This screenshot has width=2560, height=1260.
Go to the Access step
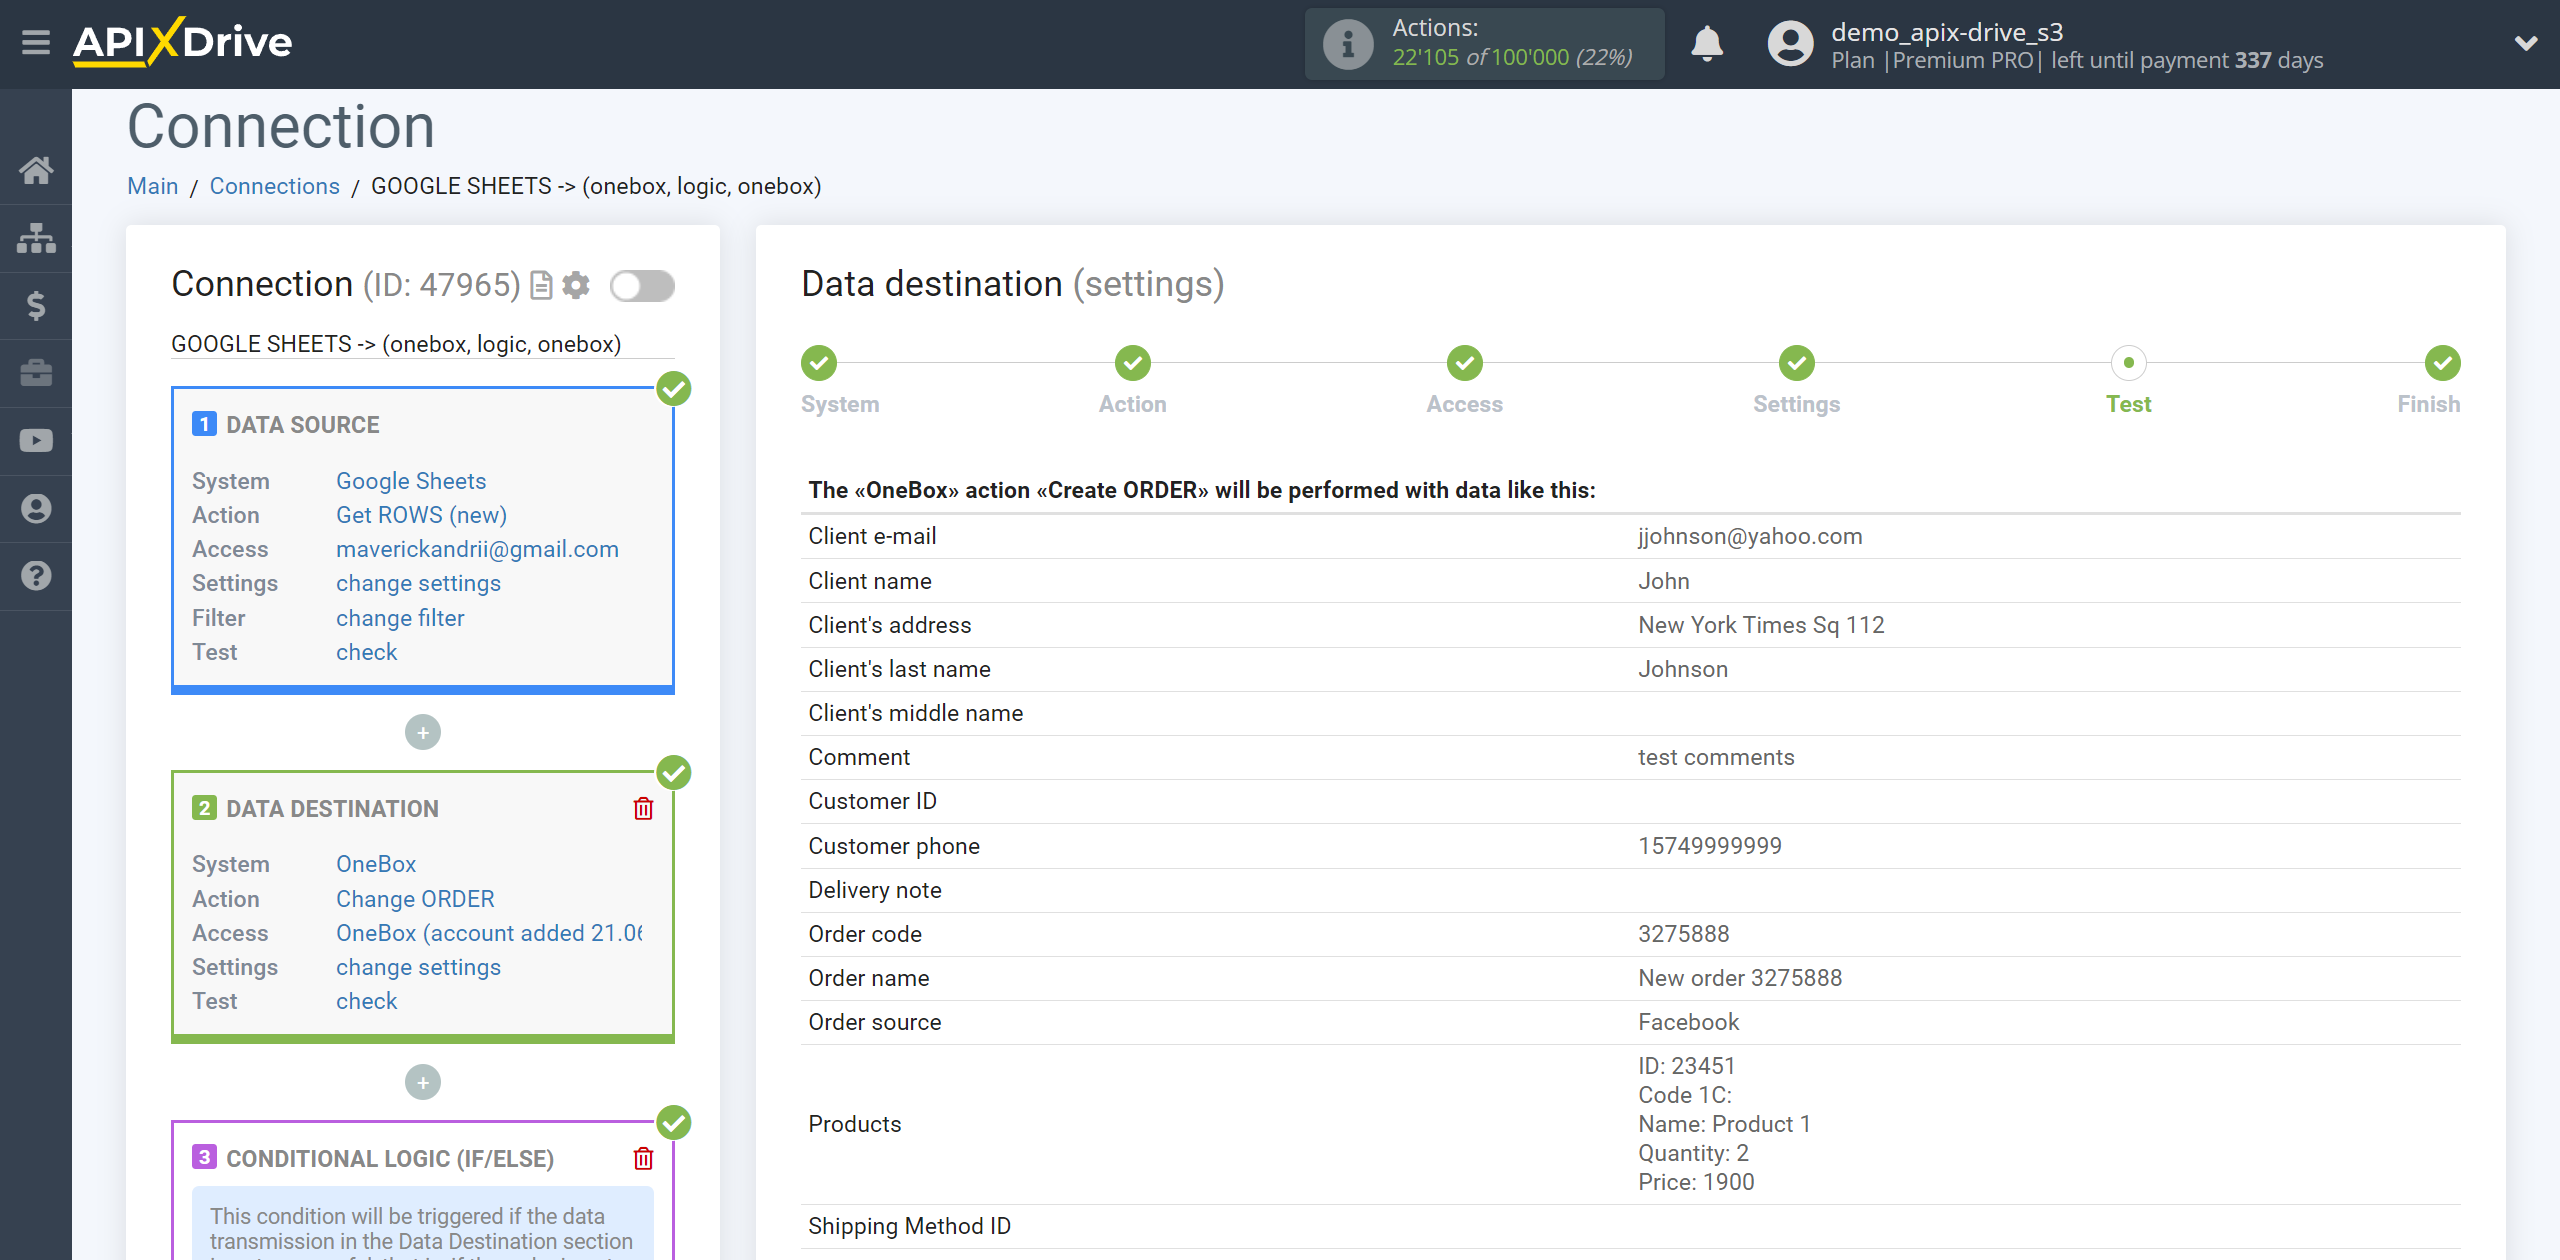pos(1465,363)
